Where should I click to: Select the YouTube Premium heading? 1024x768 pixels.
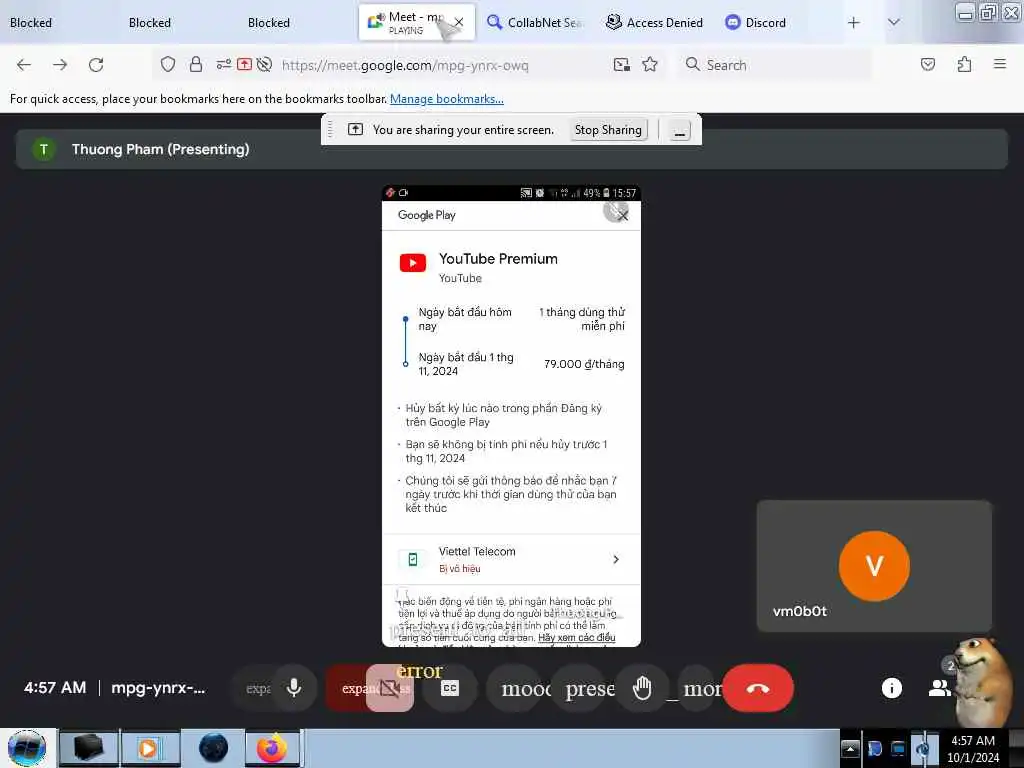point(498,259)
